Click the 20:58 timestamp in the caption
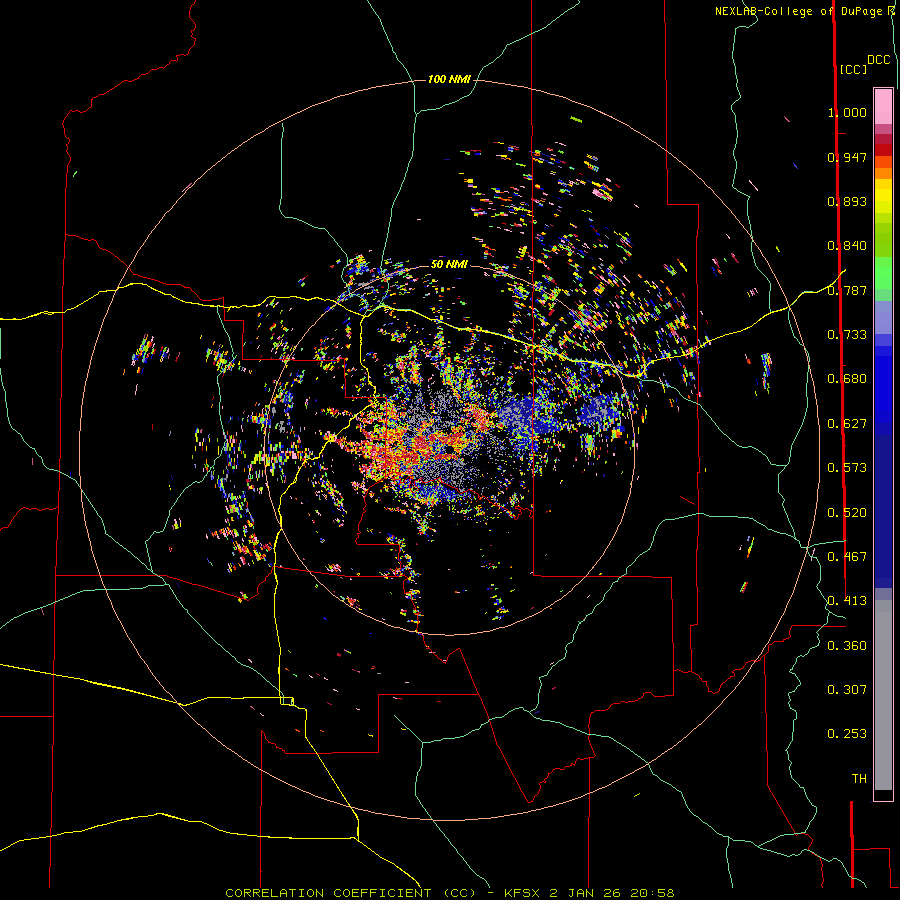 coord(652,893)
